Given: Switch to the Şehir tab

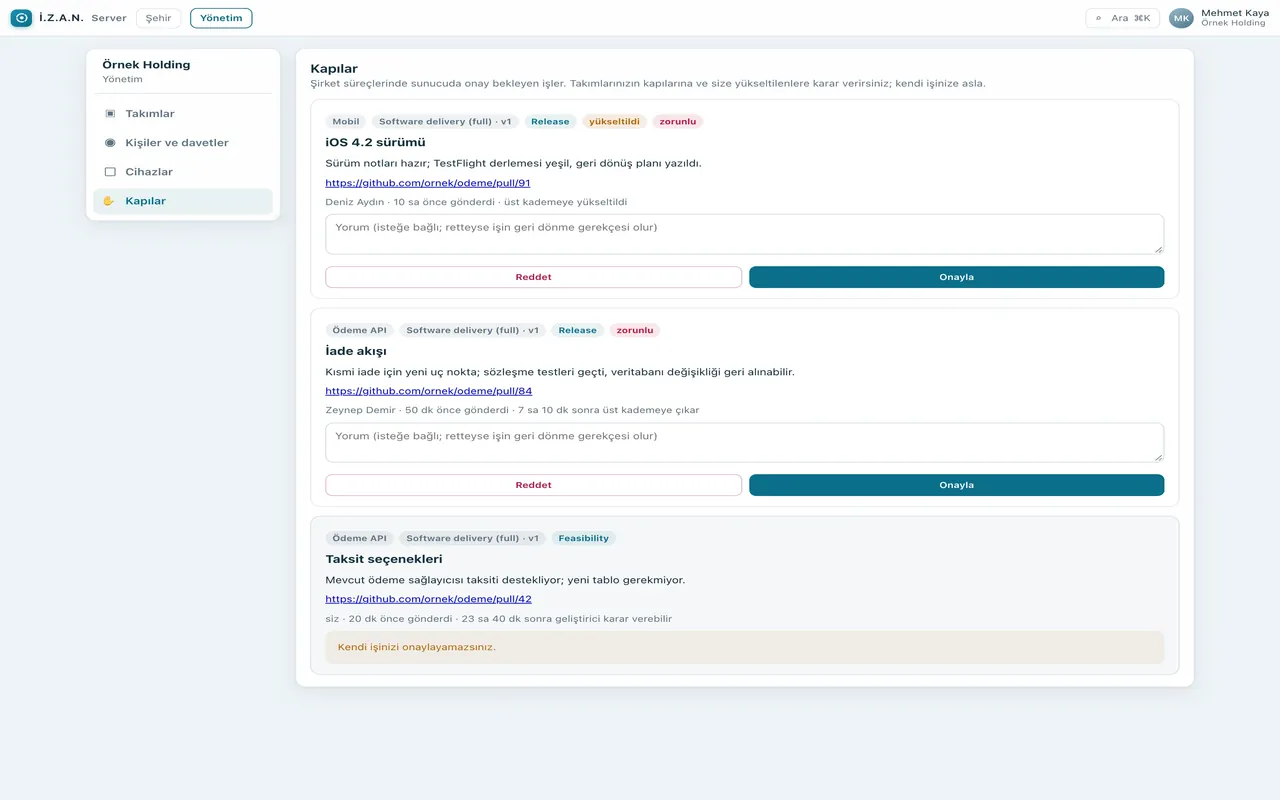Looking at the screenshot, I should [158, 18].
